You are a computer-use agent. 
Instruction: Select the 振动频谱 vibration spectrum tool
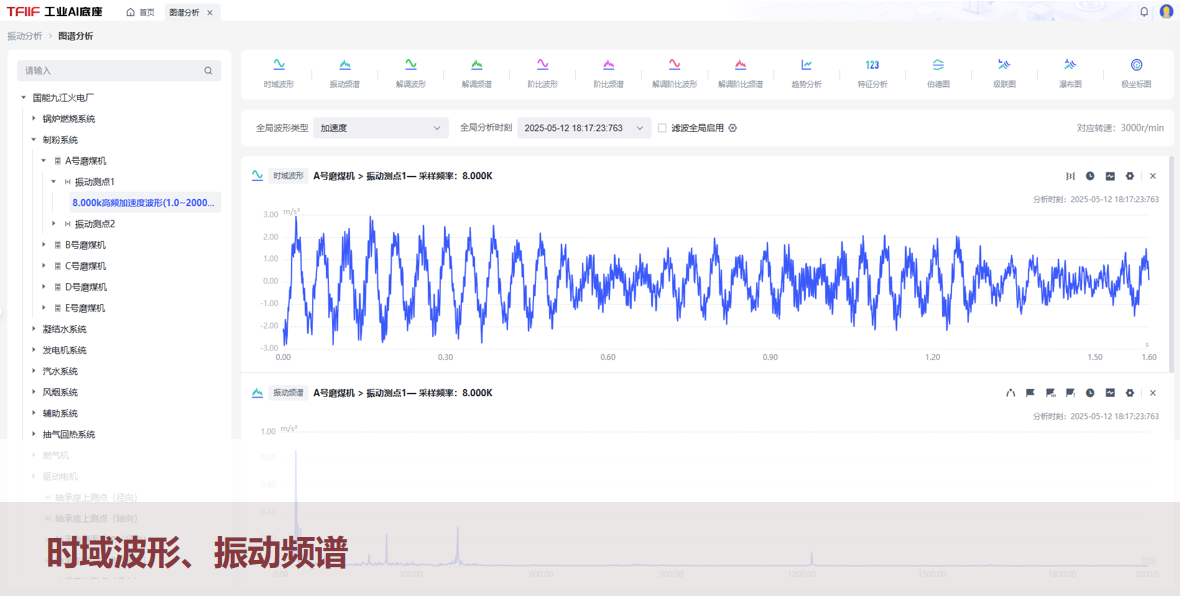point(345,73)
